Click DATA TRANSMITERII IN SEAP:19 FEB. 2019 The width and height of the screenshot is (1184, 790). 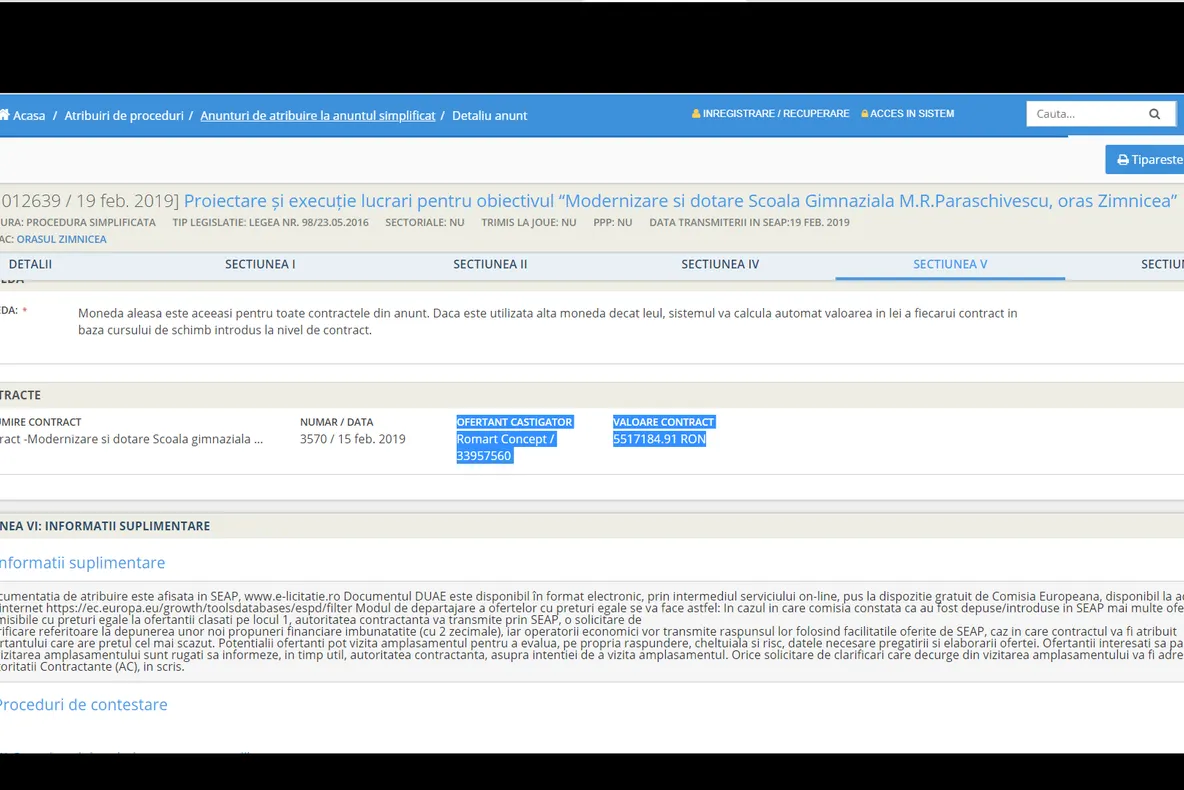tap(749, 223)
